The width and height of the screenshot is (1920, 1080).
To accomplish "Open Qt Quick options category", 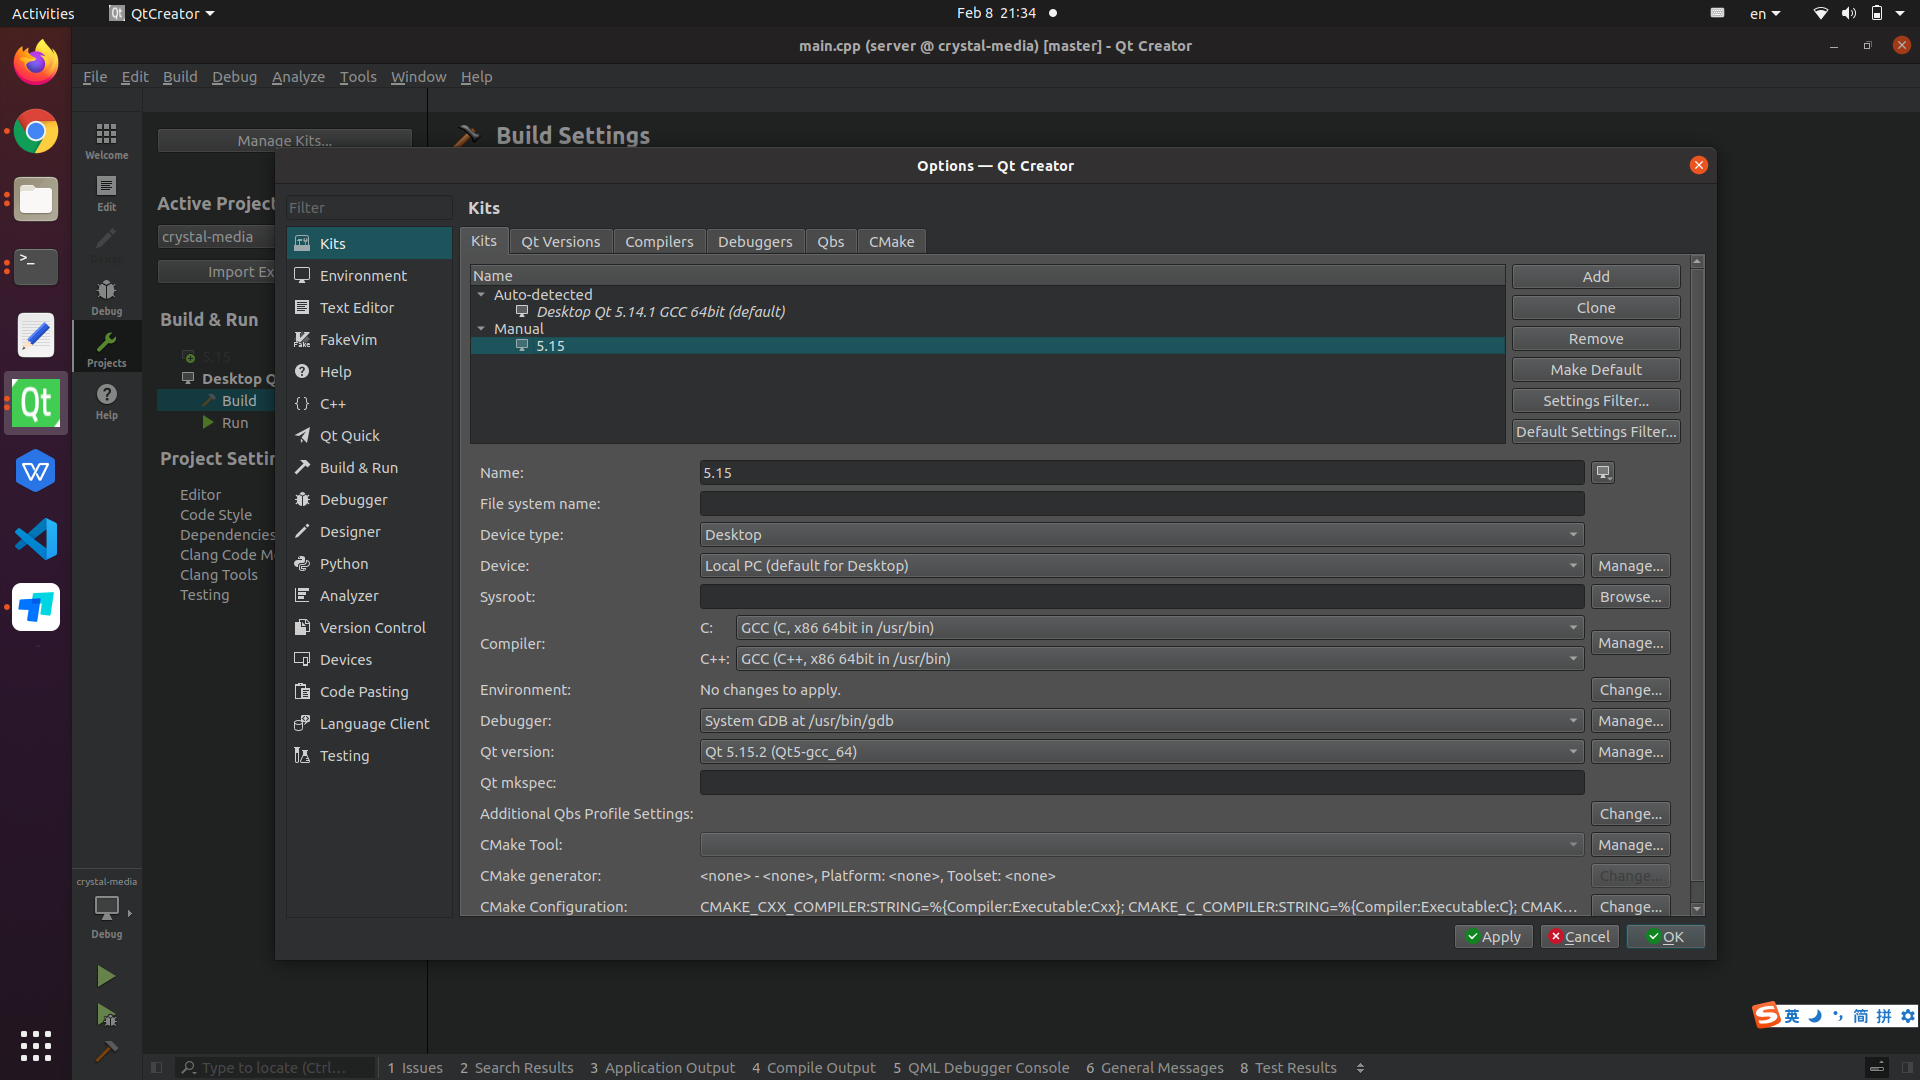I will click(369, 436).
